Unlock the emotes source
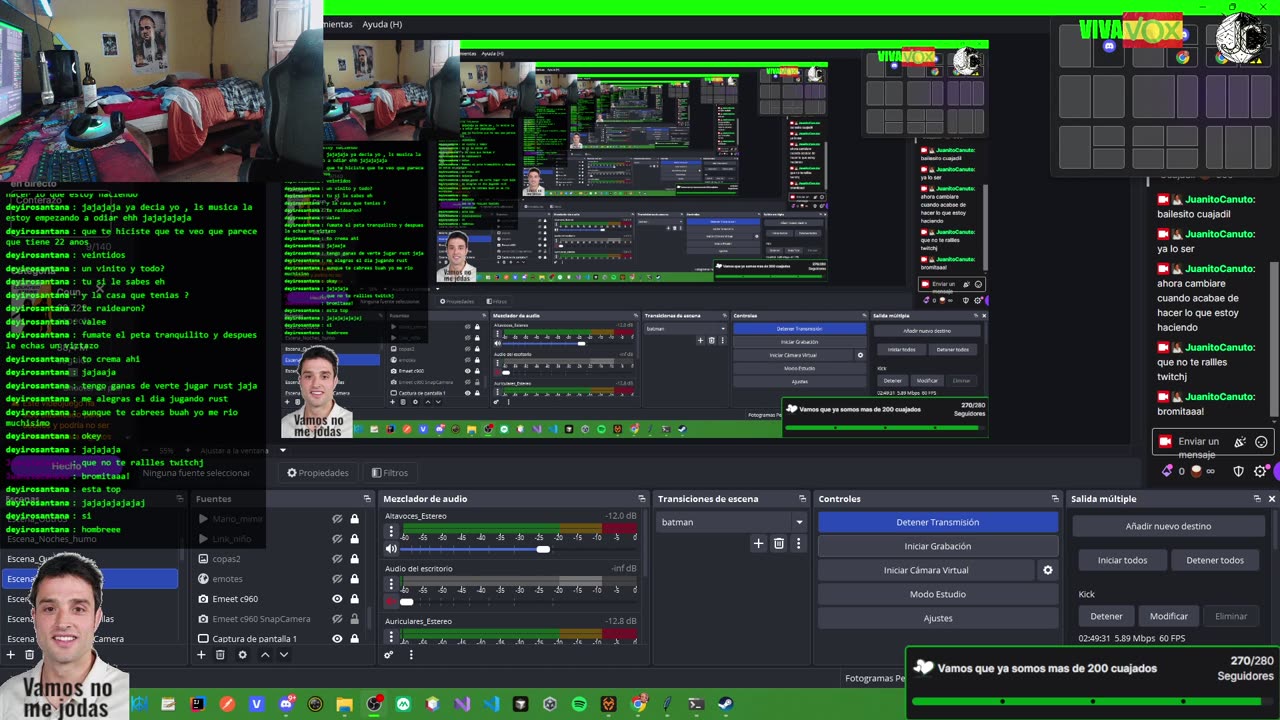The image size is (1280, 720). (354, 579)
